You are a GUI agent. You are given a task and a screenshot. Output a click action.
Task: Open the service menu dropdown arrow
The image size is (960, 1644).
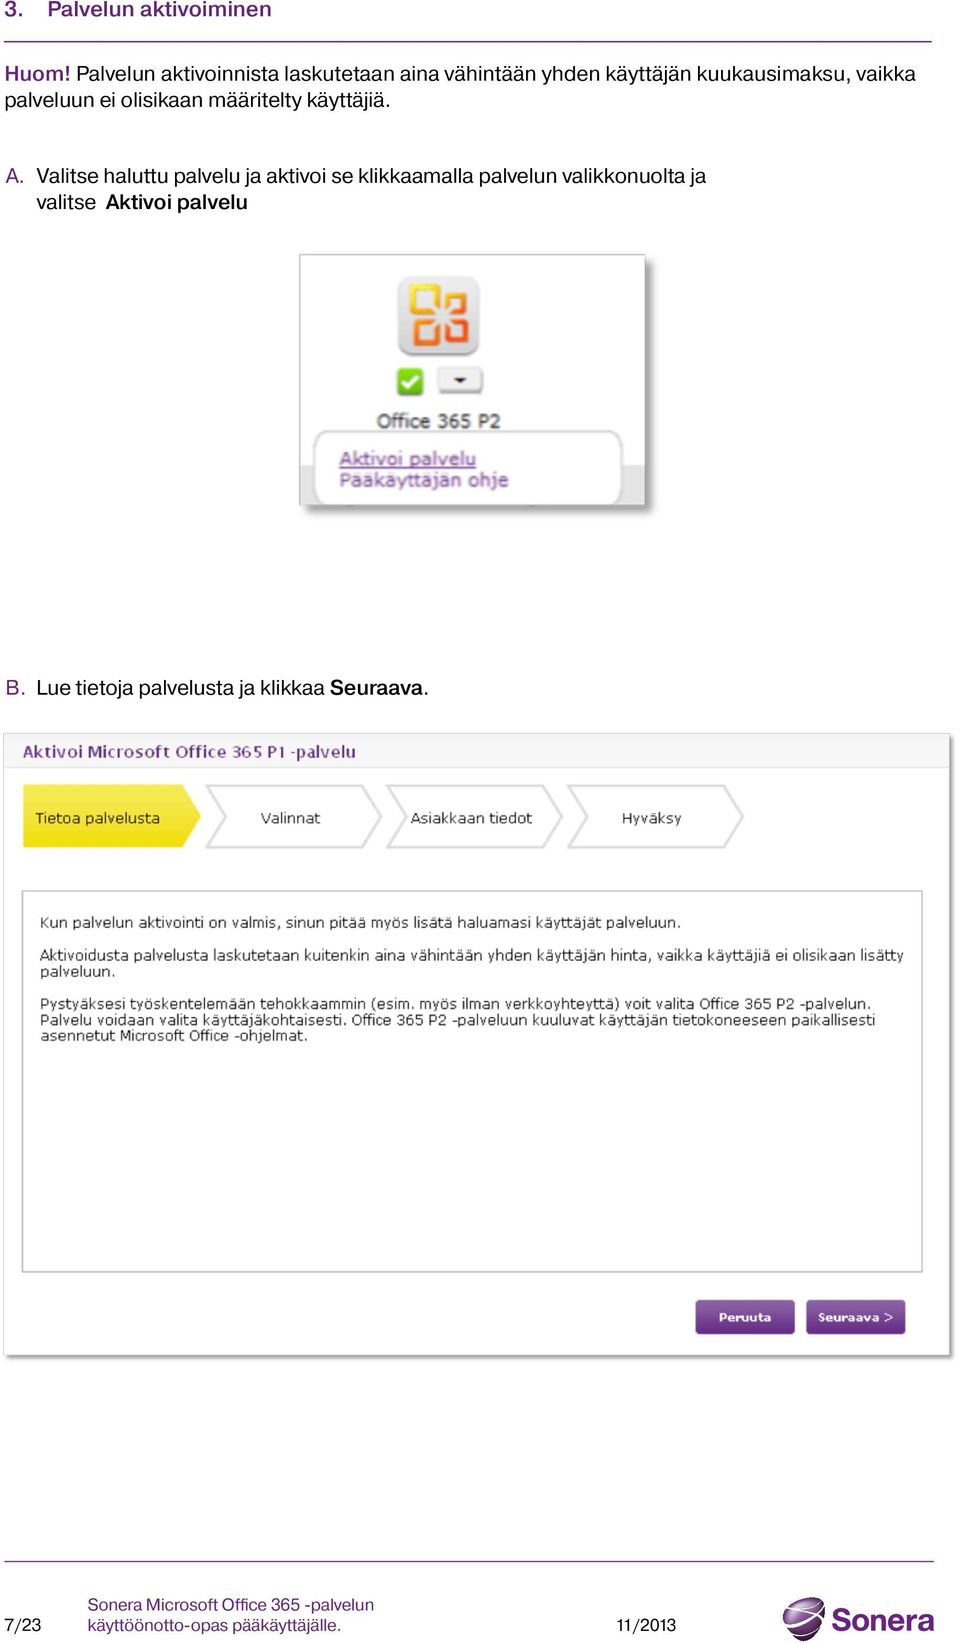(x=460, y=380)
